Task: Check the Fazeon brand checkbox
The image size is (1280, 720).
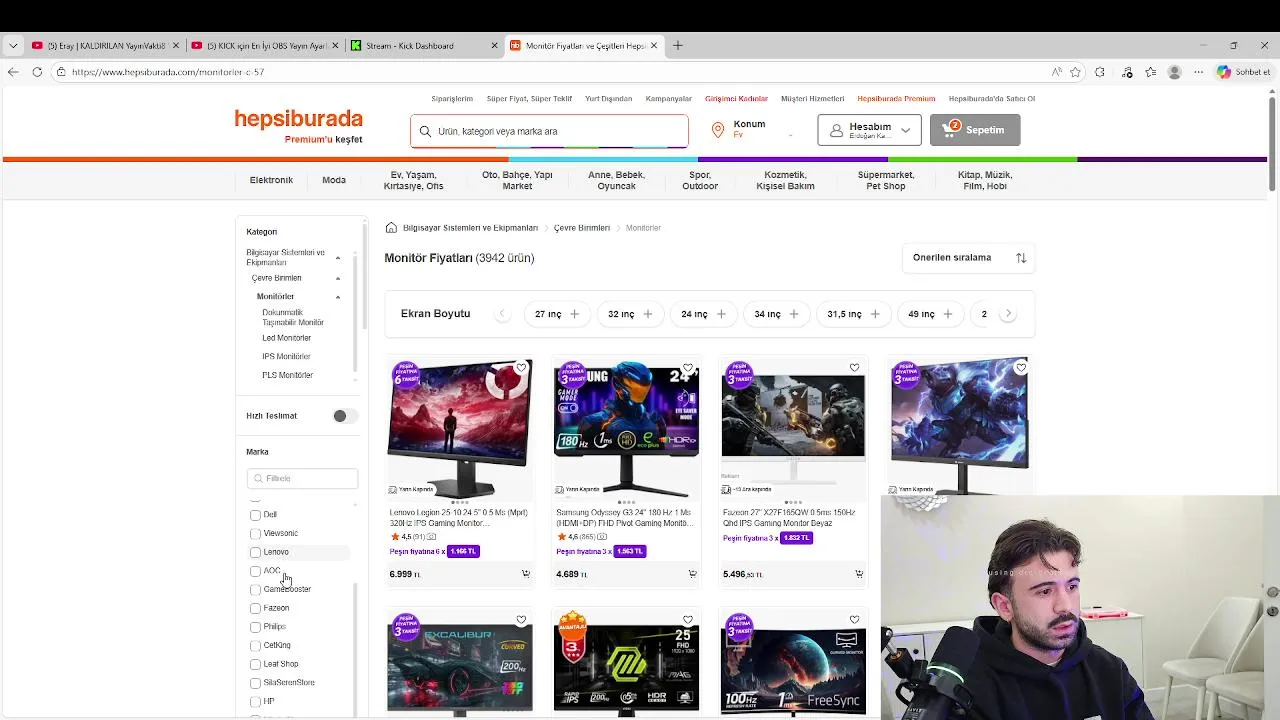Action: [255, 608]
